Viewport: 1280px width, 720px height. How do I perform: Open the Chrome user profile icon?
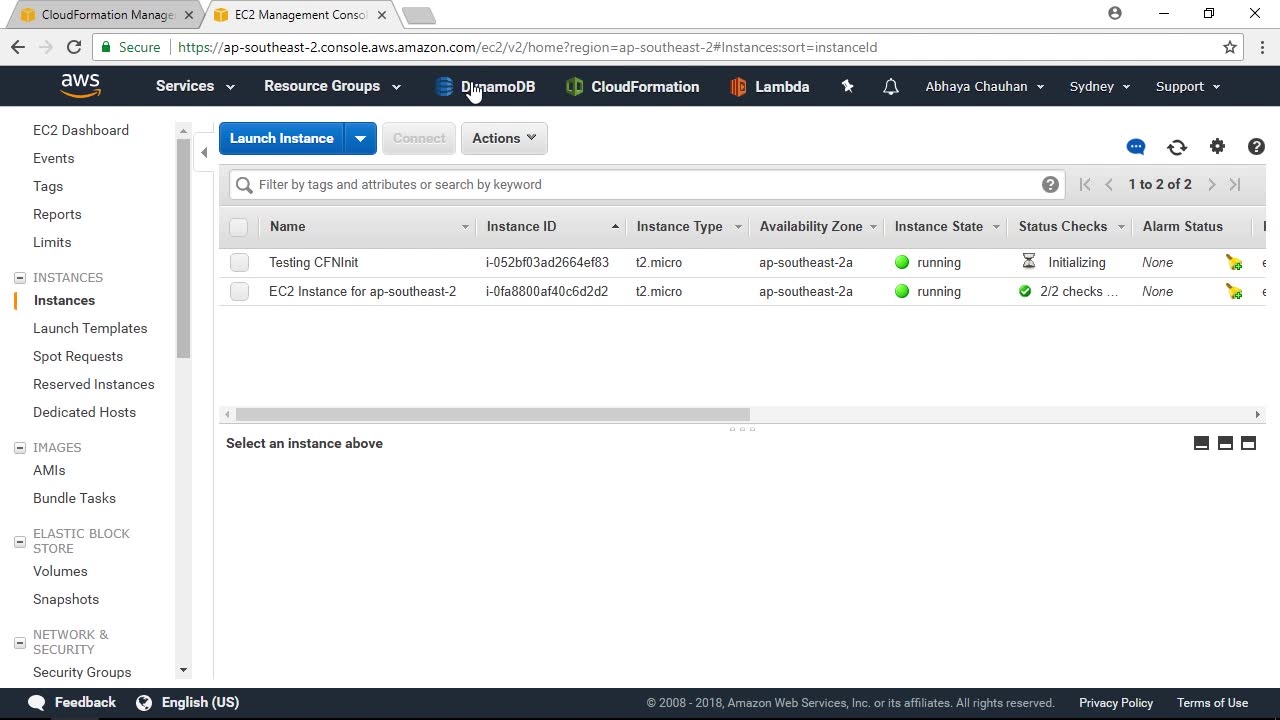(1115, 13)
